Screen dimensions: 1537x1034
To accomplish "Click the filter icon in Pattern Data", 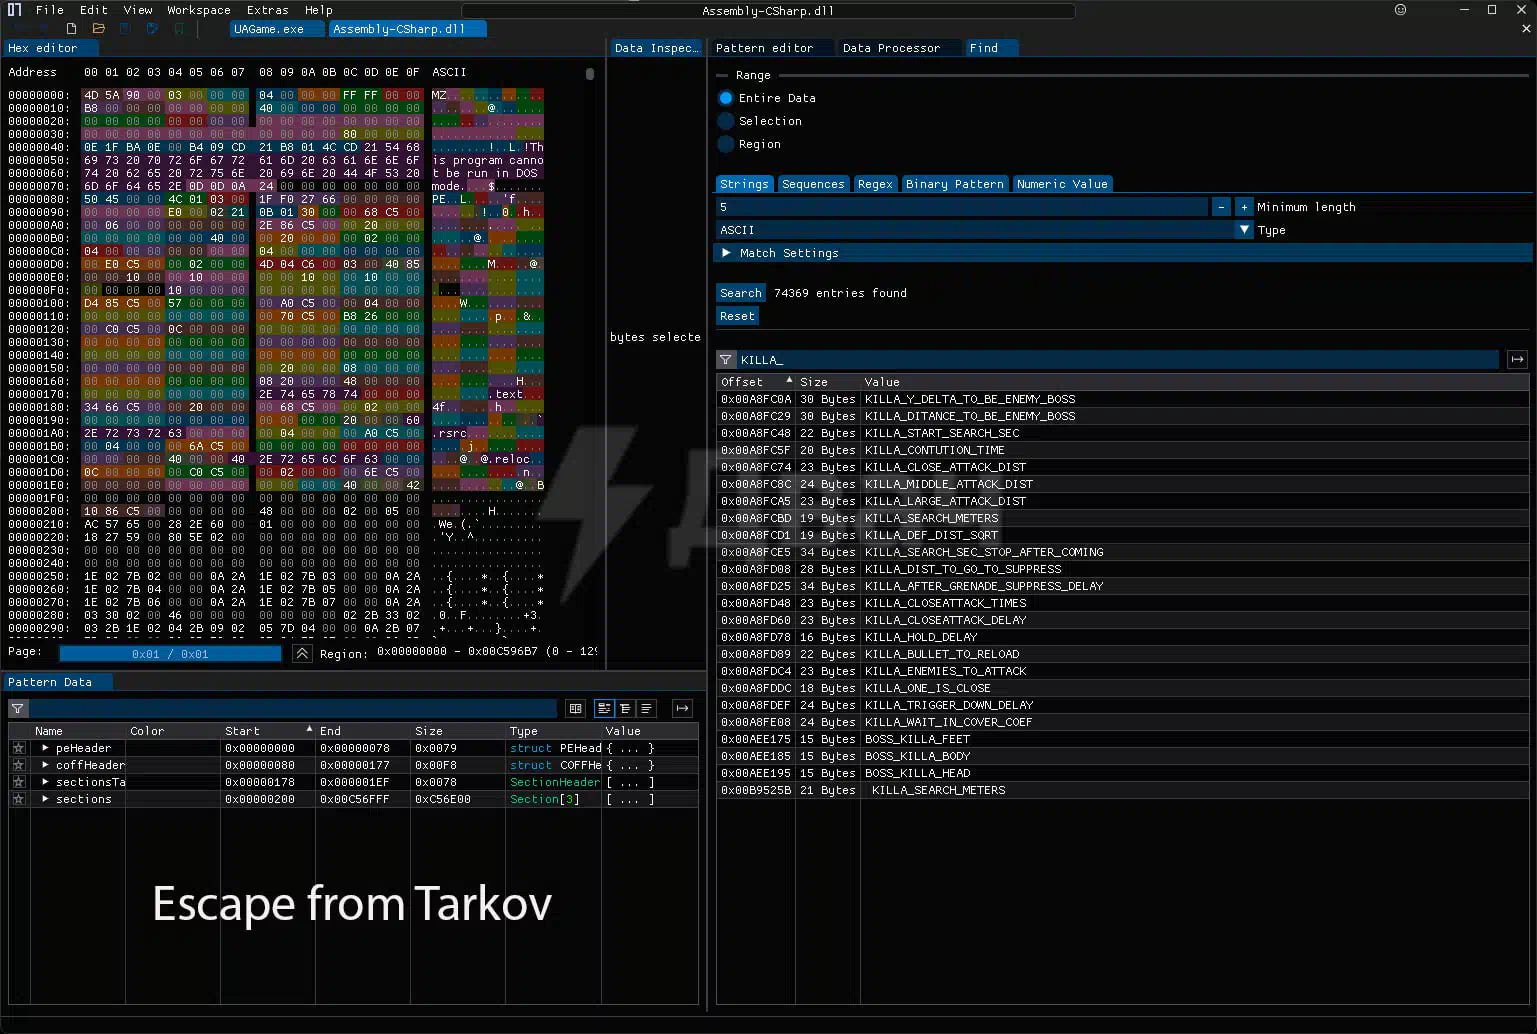I will [x=18, y=708].
